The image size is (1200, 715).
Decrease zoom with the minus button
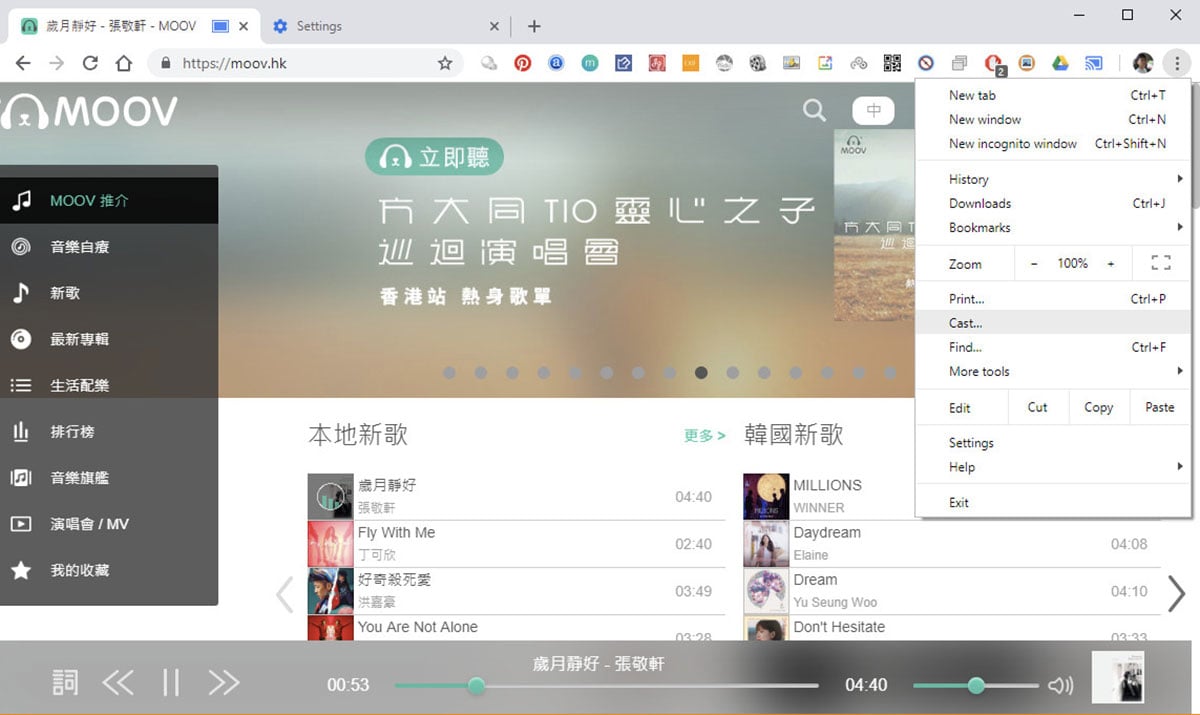coord(1034,264)
